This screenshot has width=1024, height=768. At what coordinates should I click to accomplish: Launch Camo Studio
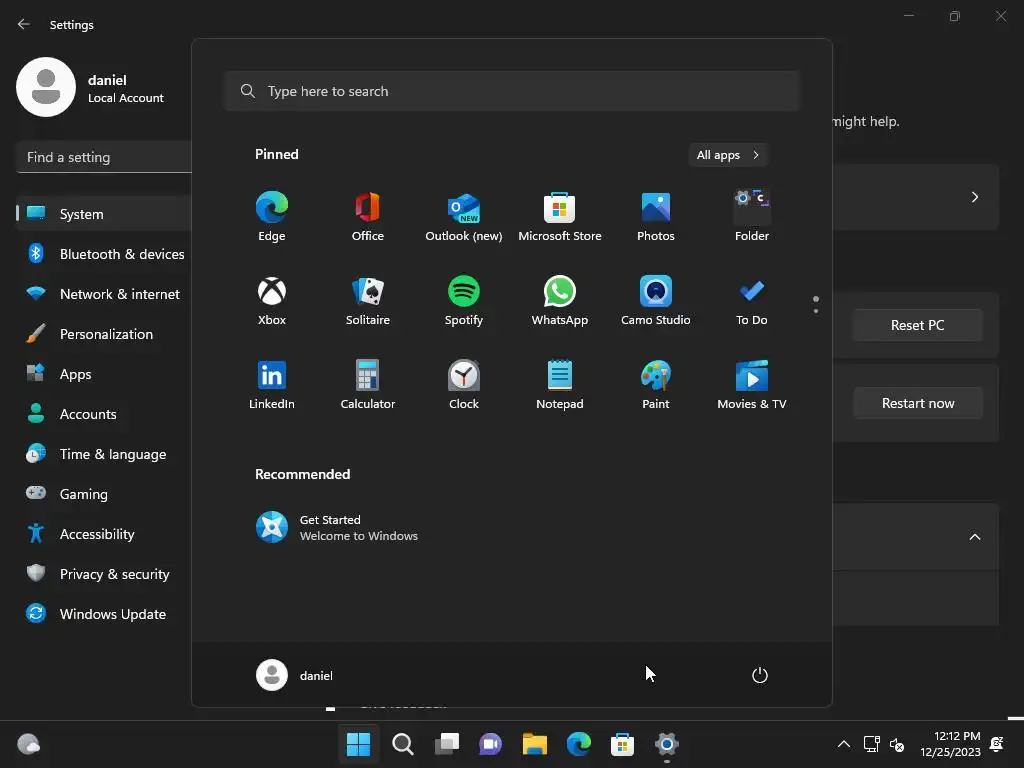click(656, 301)
